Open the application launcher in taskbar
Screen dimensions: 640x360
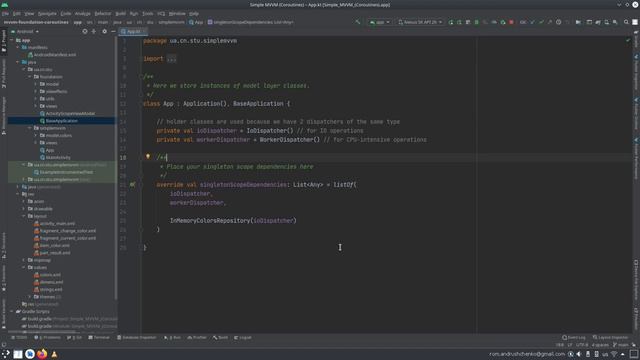point(6,354)
